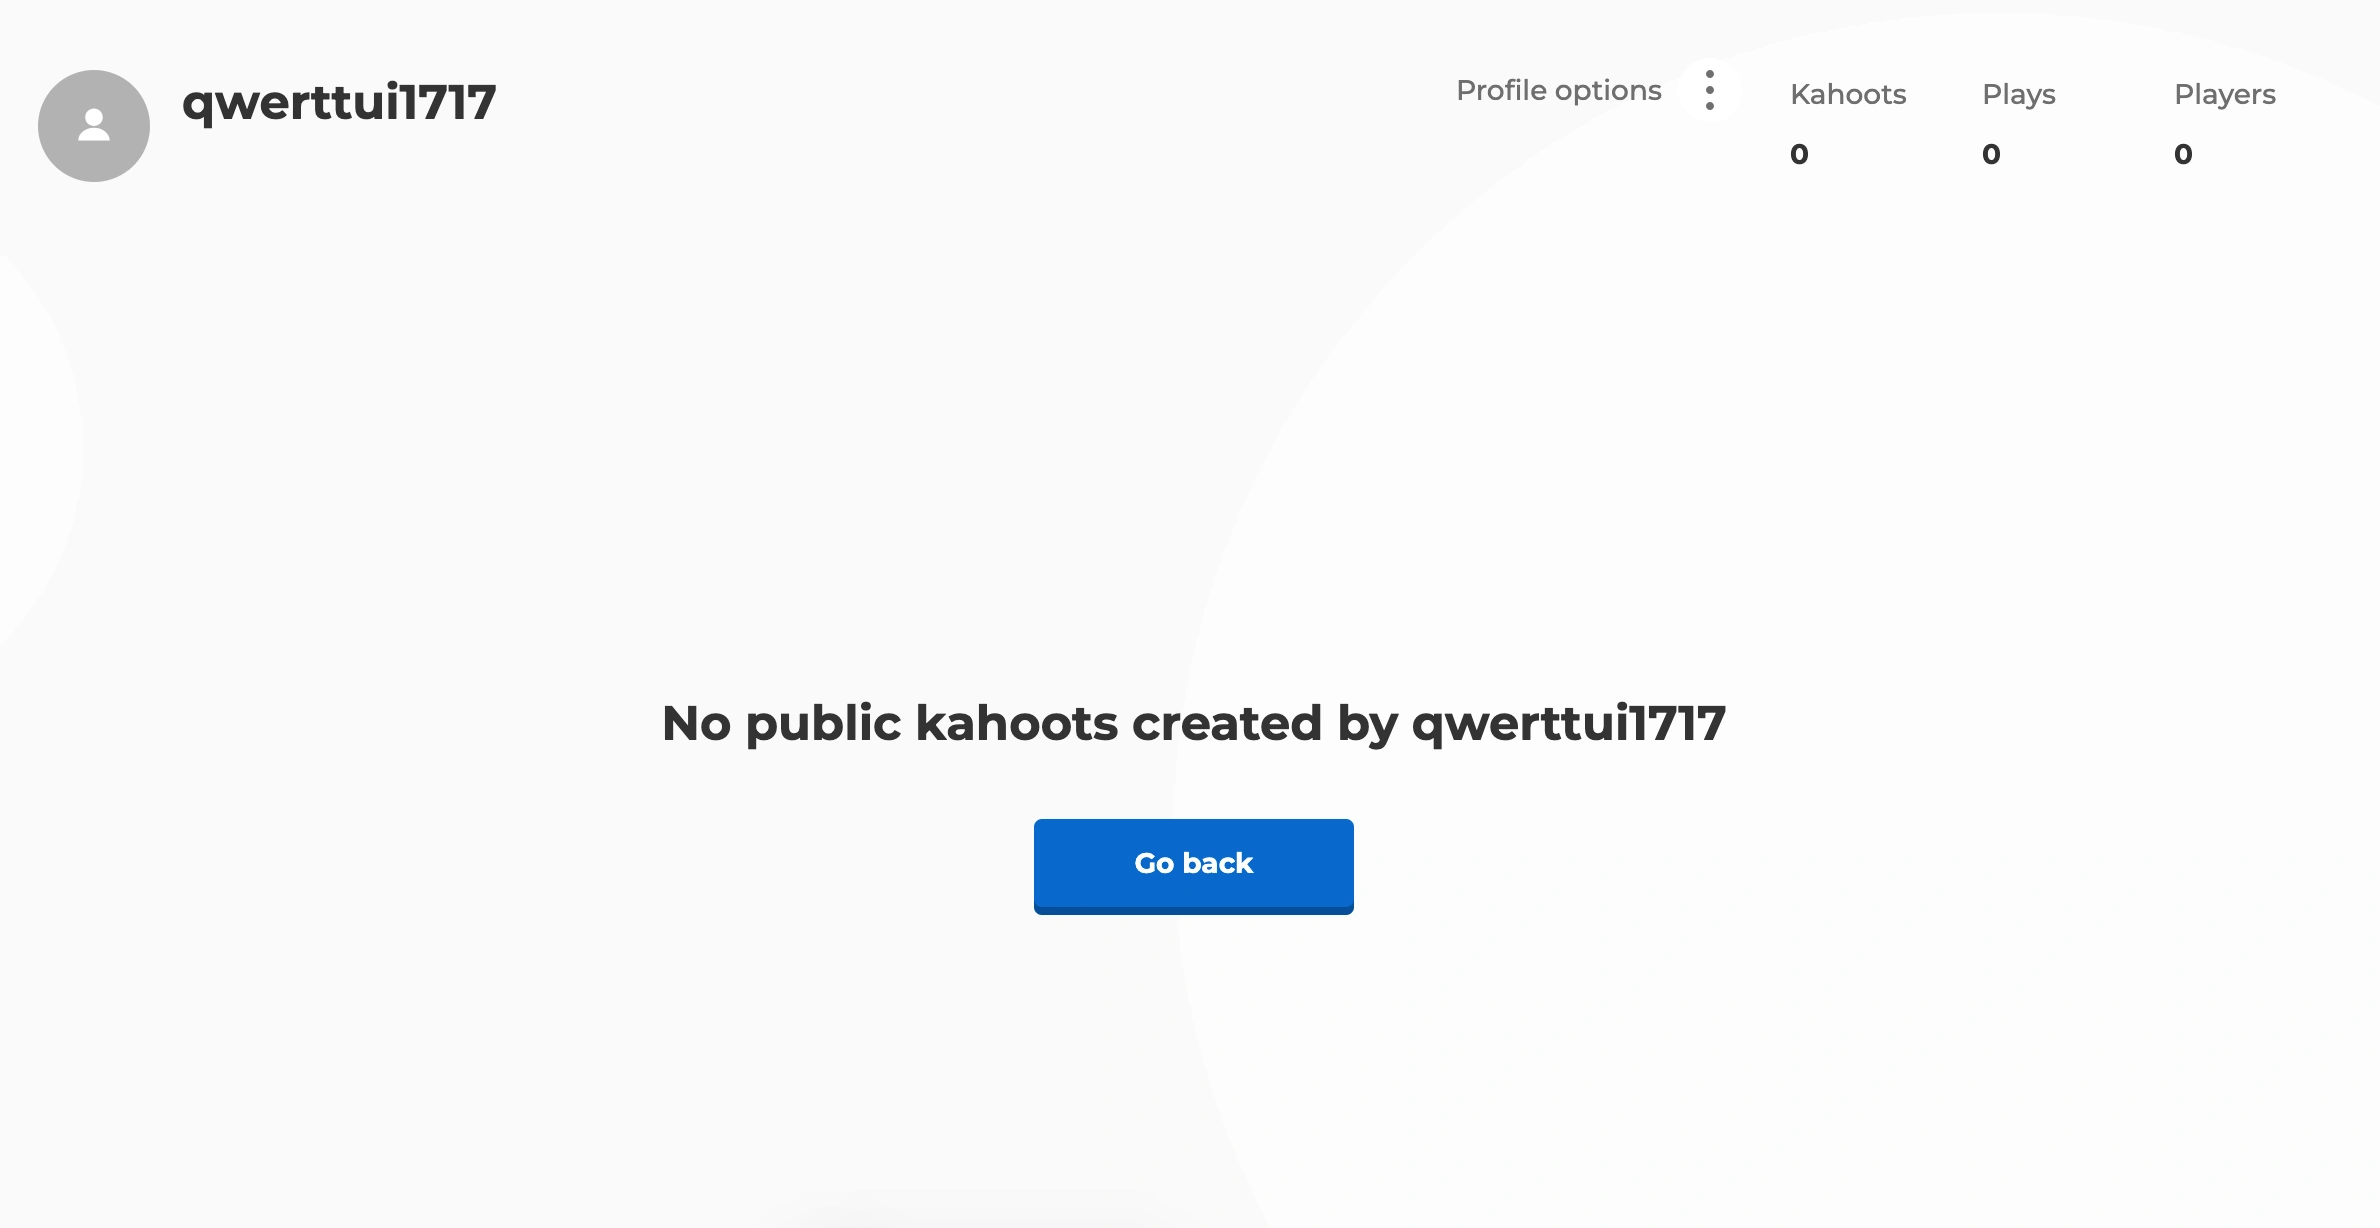Open the three-dot Profile options menu
Viewport: 2380px width, 1228px height.
(x=1710, y=90)
